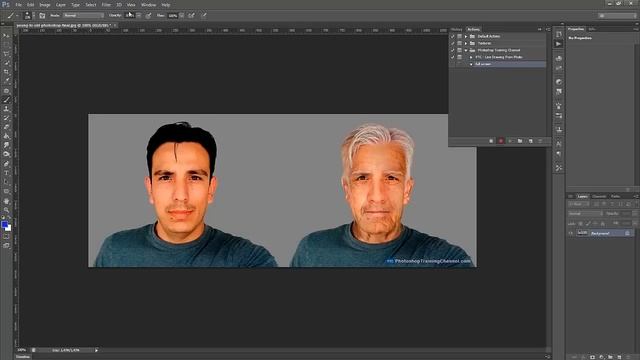Switch to the Channels tab in layers panel
The width and height of the screenshot is (640, 360).
click(x=599, y=196)
